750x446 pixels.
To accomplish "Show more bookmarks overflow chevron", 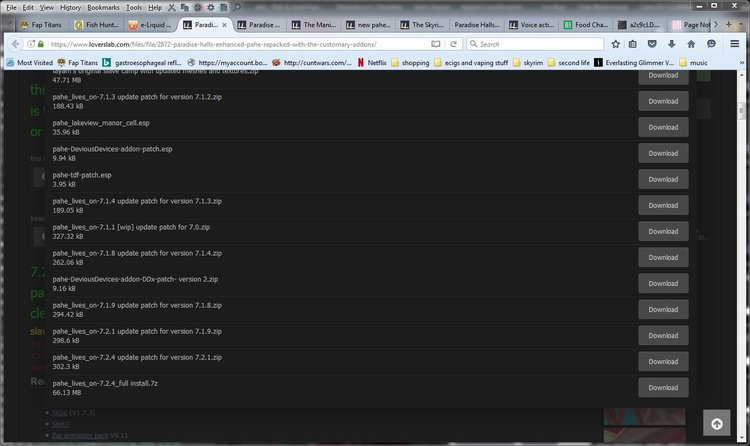I will pyautogui.click(x=742, y=63).
